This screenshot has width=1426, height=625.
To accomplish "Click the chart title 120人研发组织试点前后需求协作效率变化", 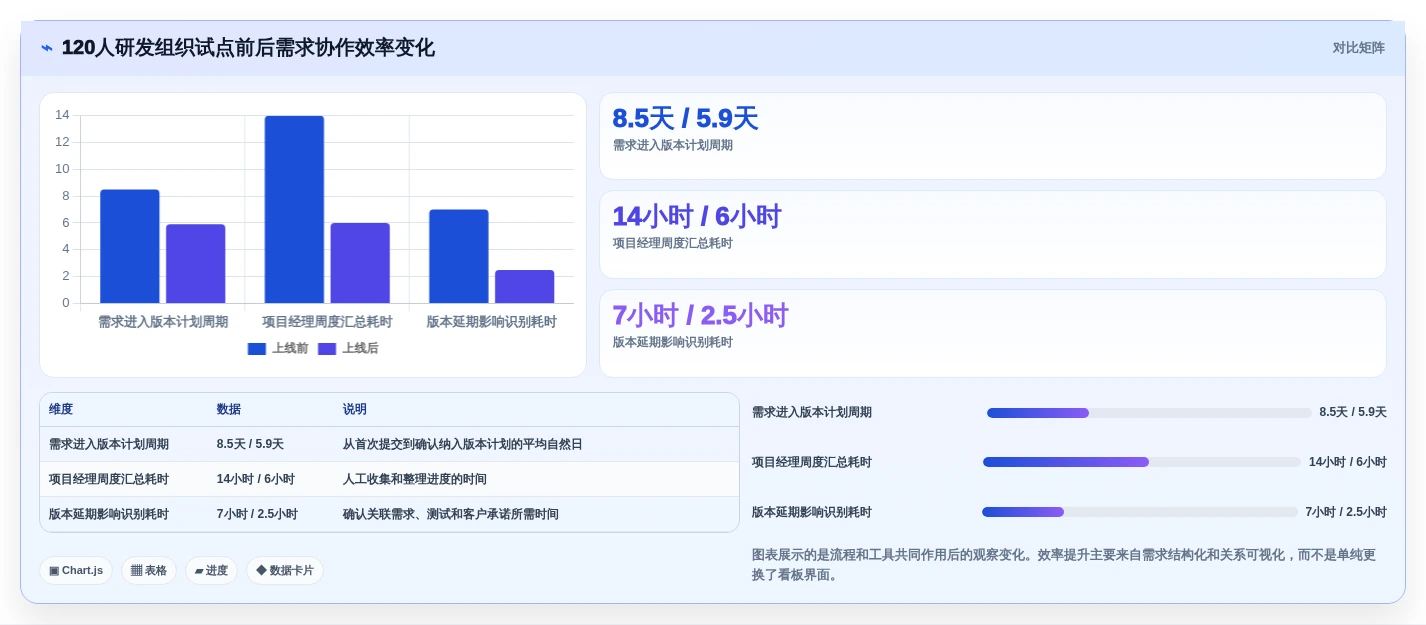I will point(248,48).
